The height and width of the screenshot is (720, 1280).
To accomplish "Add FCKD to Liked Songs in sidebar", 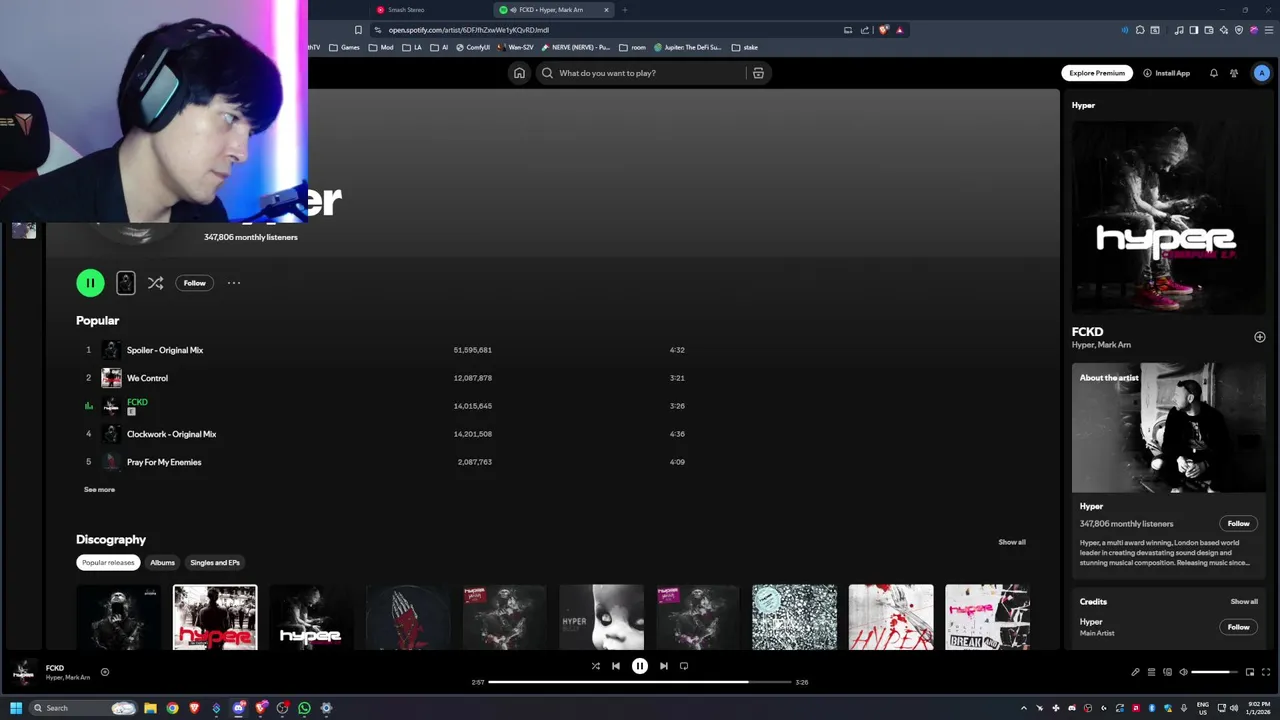I will tap(1260, 337).
